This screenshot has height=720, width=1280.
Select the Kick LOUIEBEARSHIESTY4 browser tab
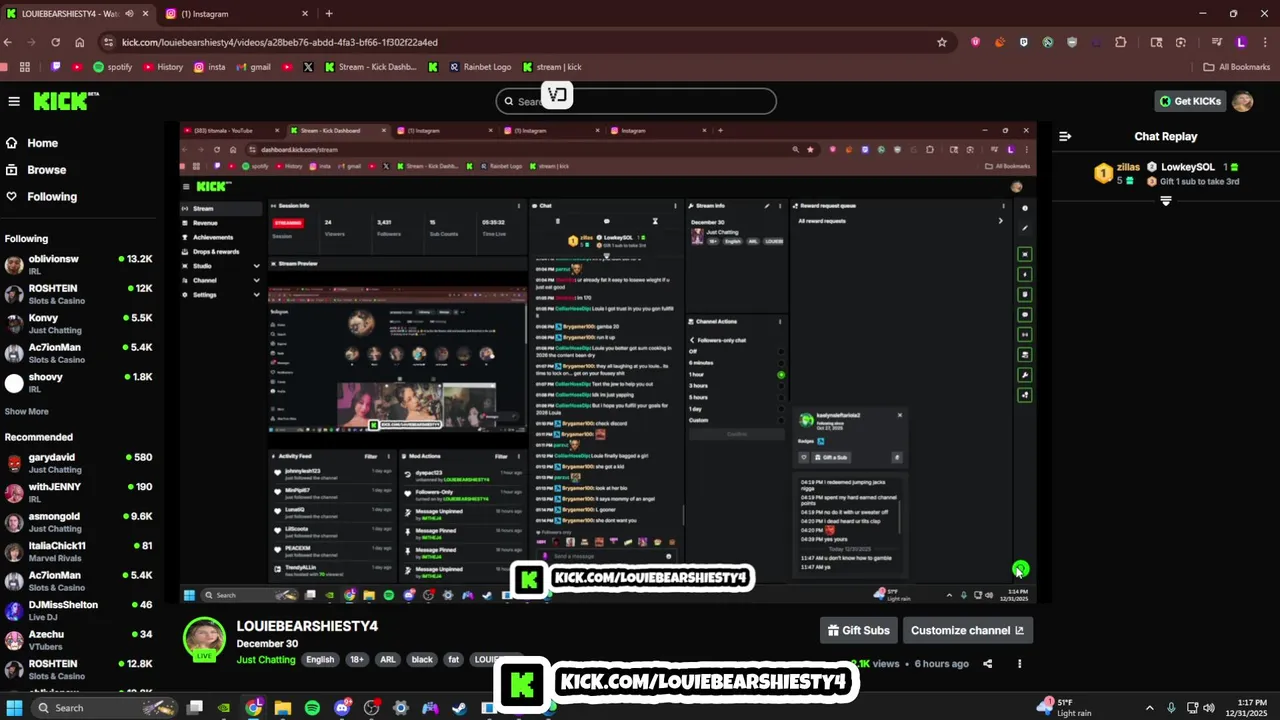[x=77, y=14]
